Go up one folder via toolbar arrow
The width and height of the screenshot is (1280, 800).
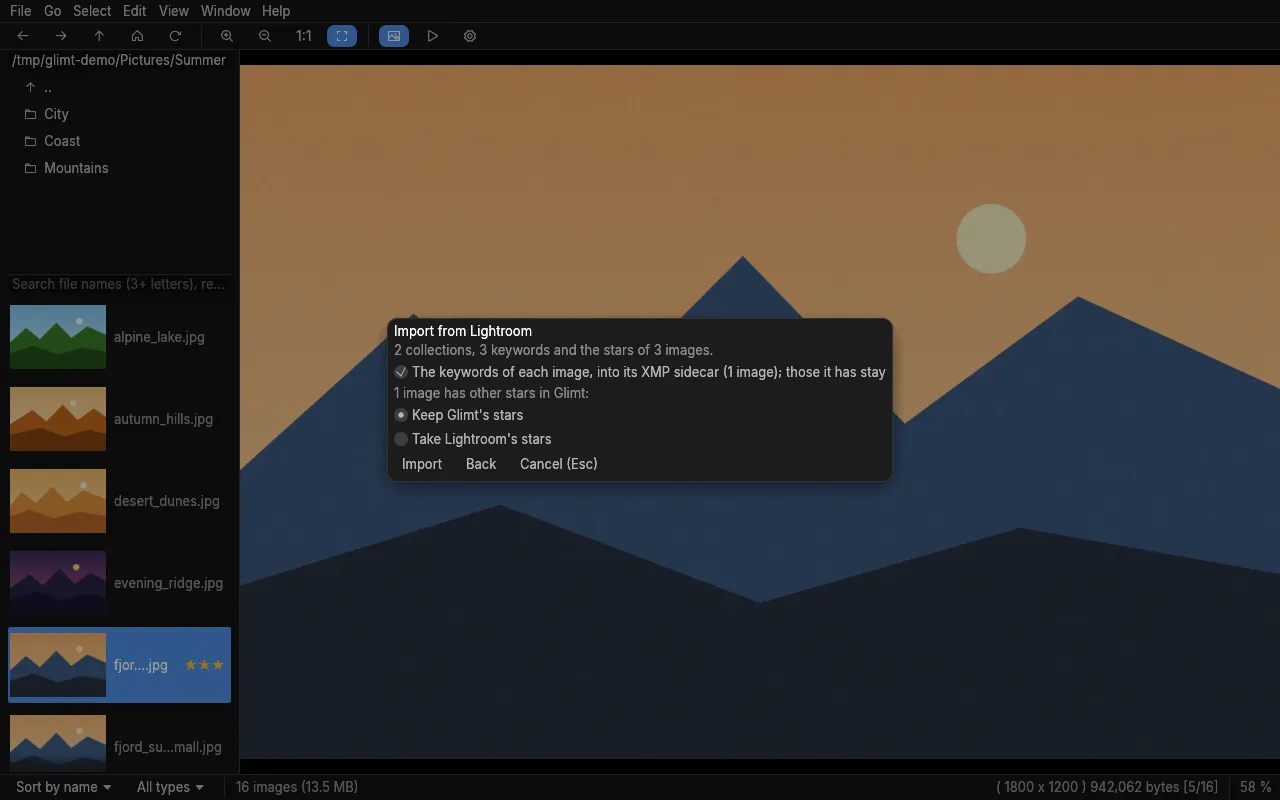click(99, 36)
